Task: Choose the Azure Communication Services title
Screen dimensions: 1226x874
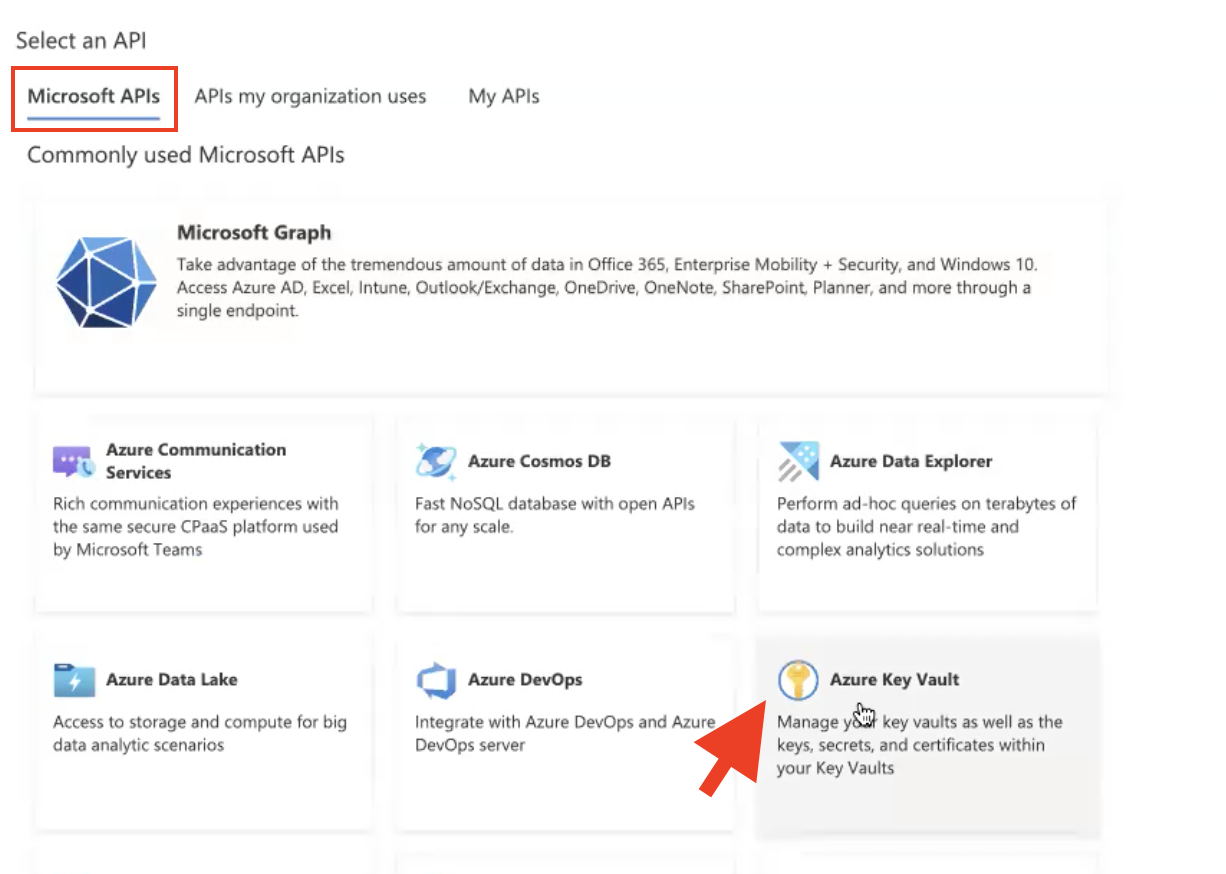Action: click(x=196, y=461)
